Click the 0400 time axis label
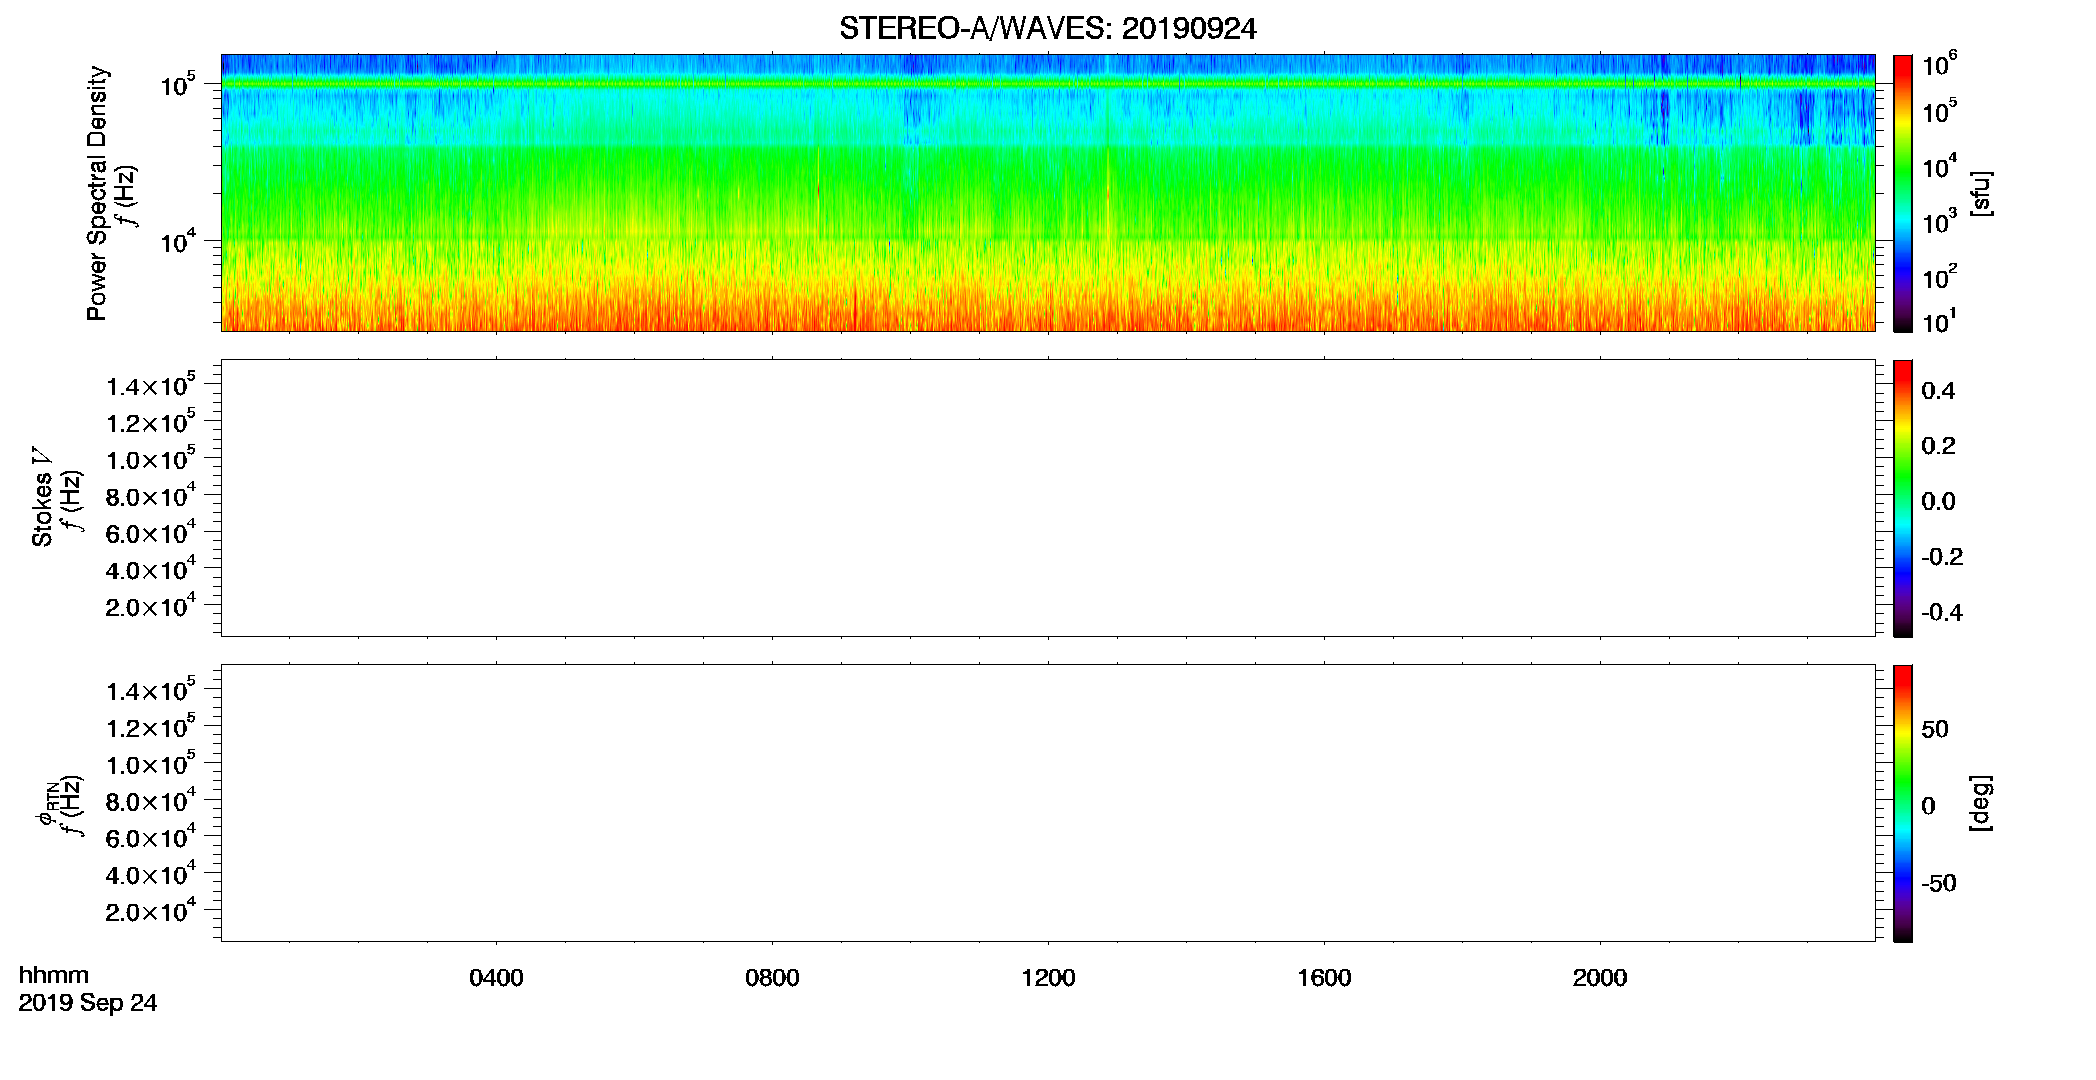The image size is (2096, 1080). point(496,978)
